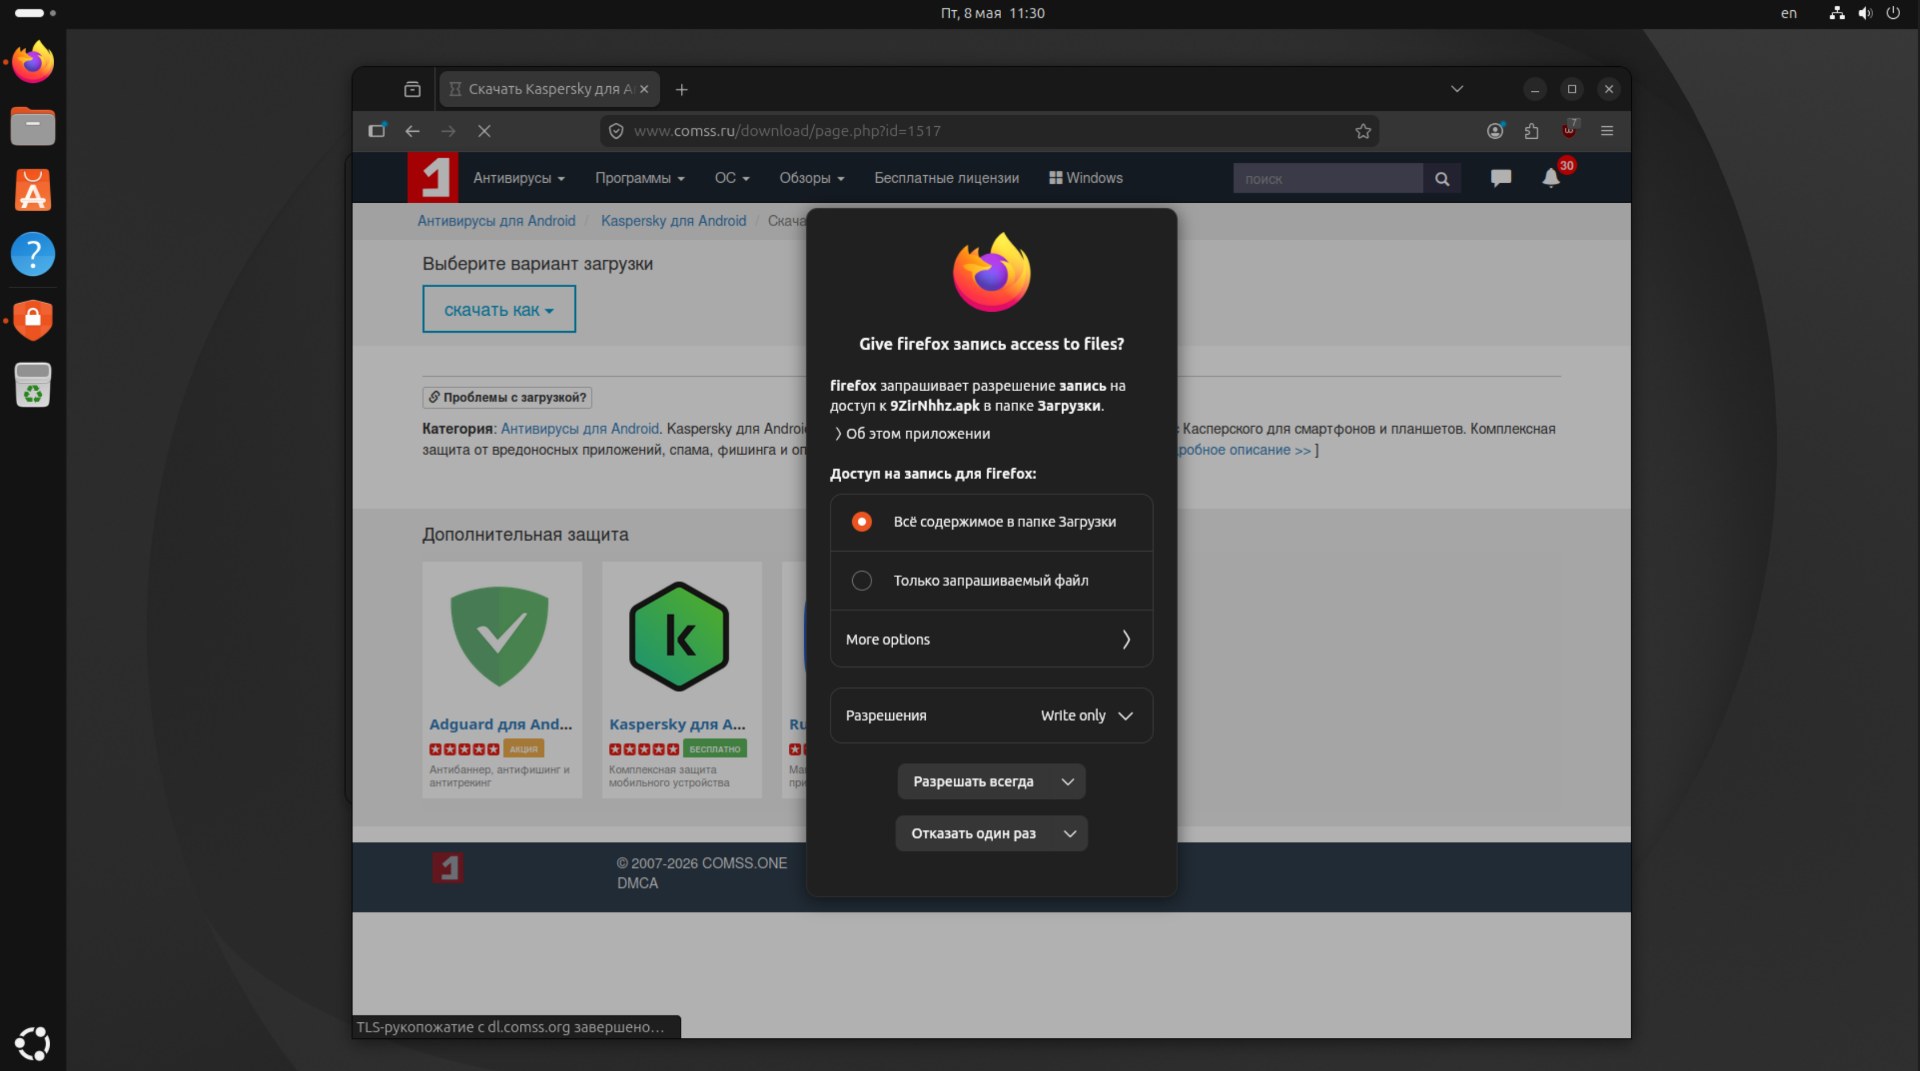
Task: Open the uBlock Origin extension icon
Action: 1569,131
